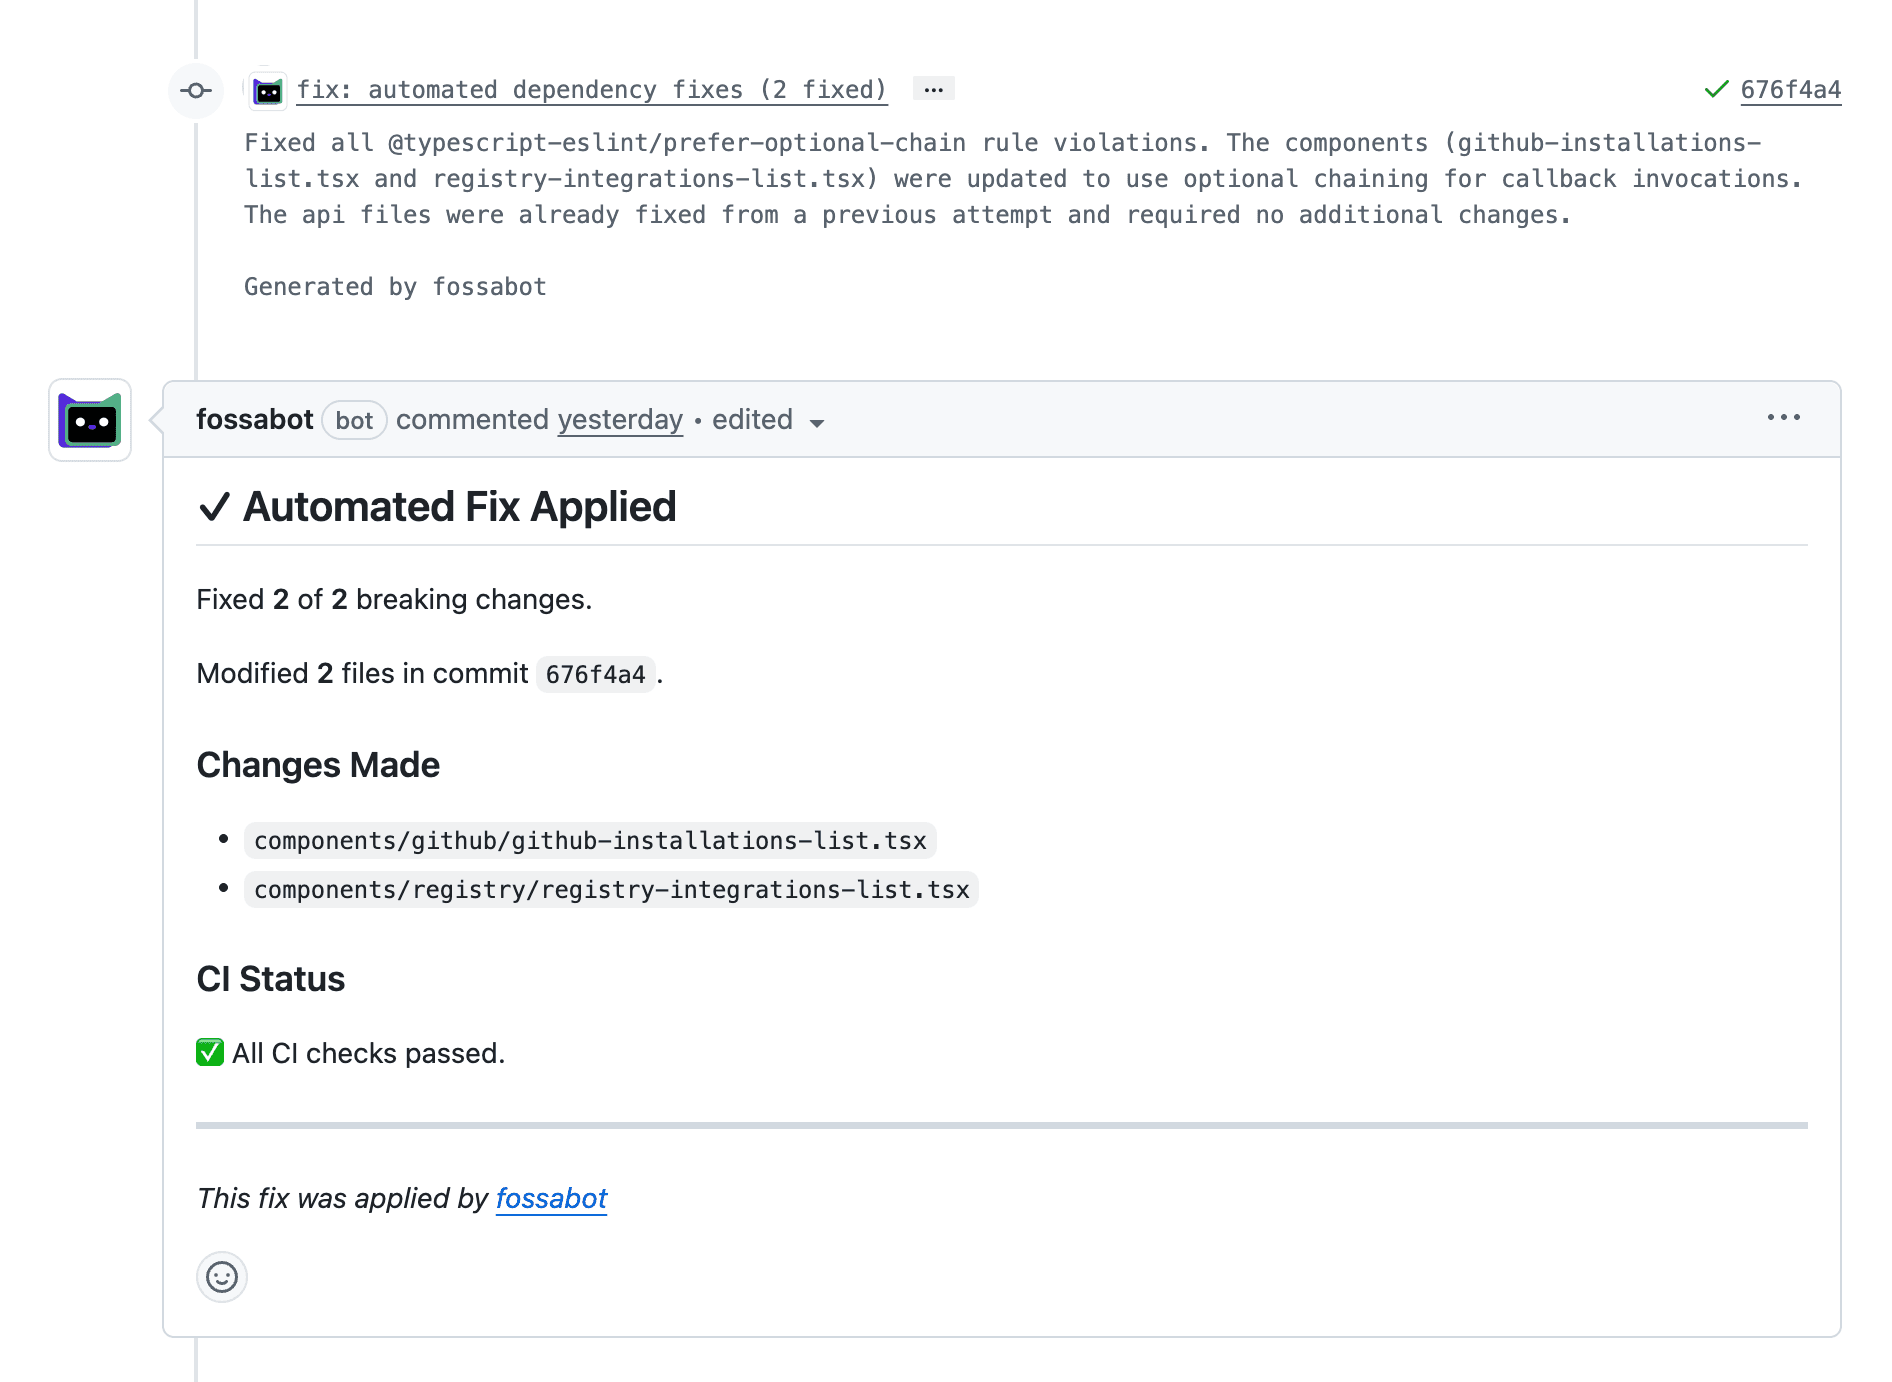Click the green checkmark showing commit status
This screenshot has width=1892, height=1382.
pos(1716,88)
